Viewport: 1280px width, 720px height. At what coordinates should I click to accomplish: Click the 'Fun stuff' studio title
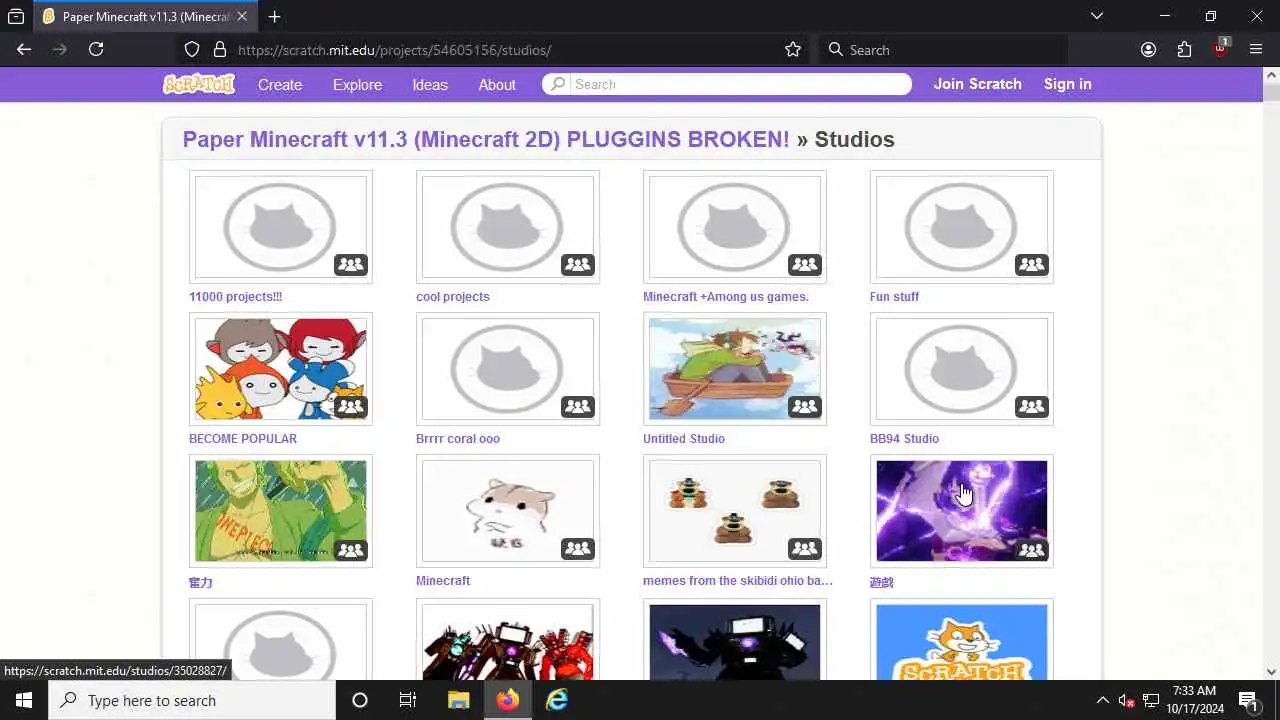[x=894, y=297]
